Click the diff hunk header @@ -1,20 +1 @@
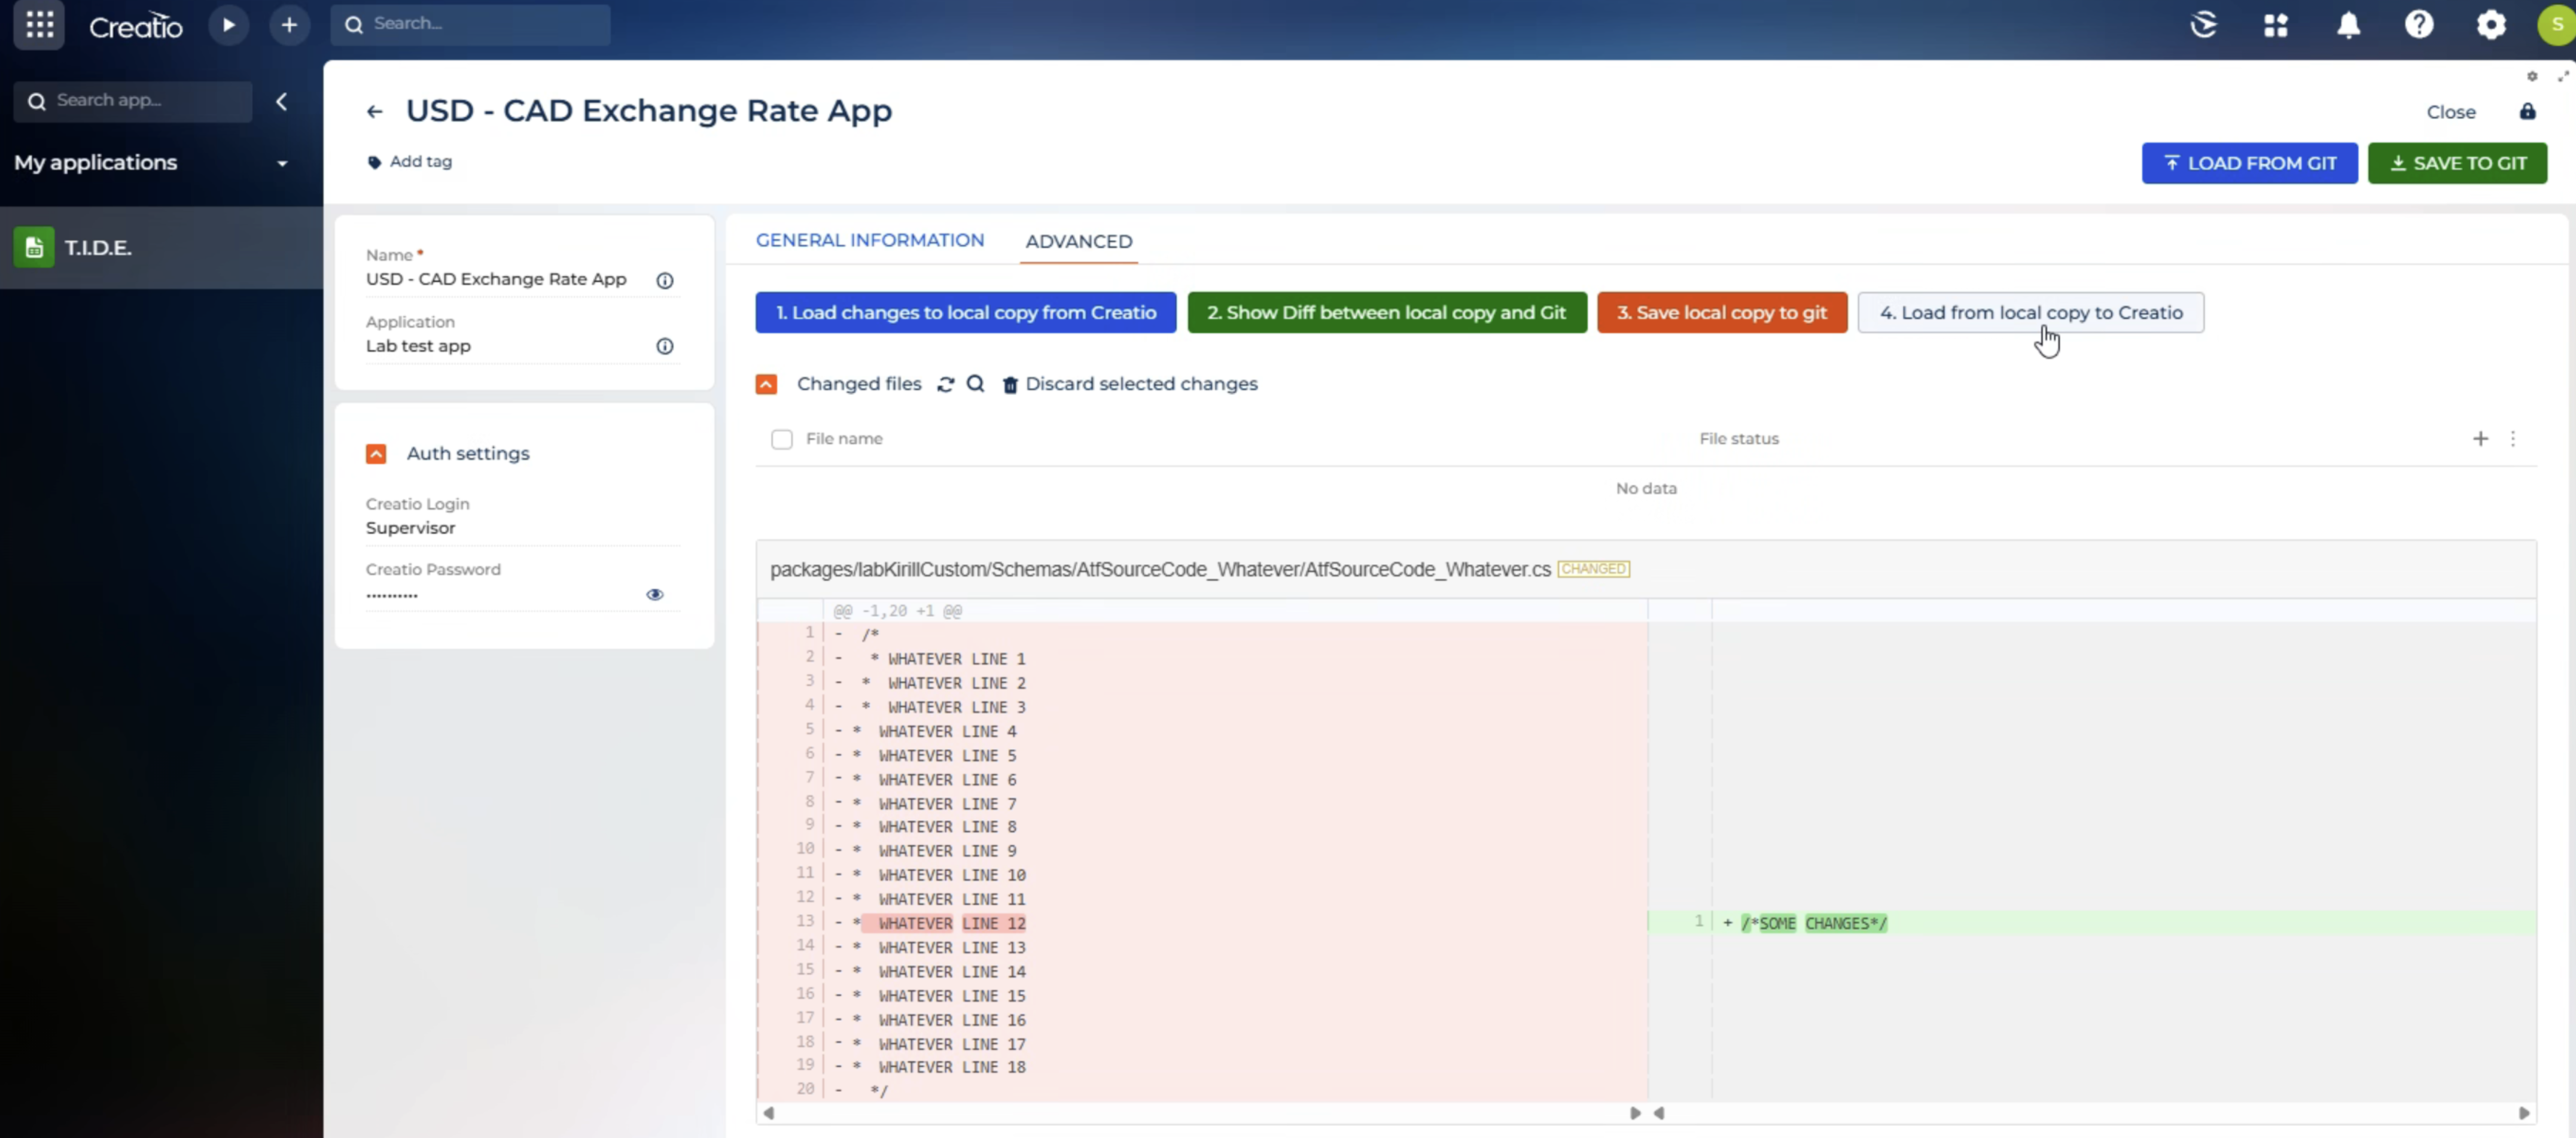The image size is (2576, 1138). coord(897,610)
